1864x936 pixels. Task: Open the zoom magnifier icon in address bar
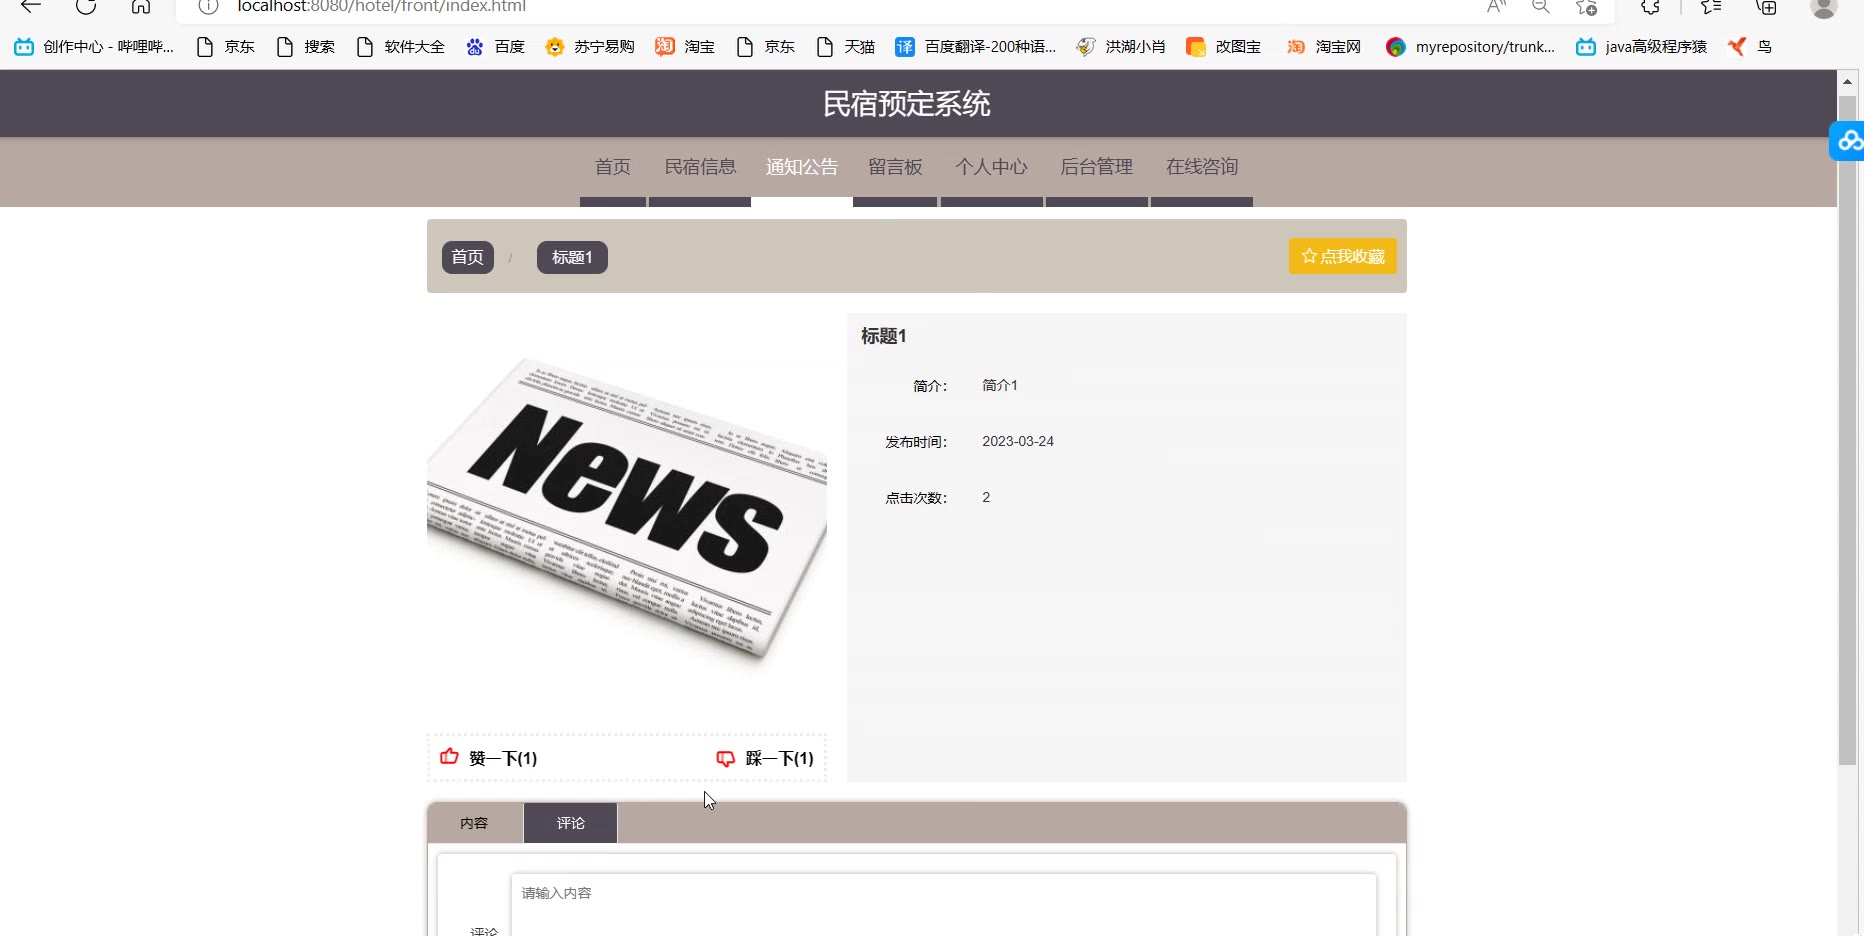pyautogui.click(x=1541, y=7)
